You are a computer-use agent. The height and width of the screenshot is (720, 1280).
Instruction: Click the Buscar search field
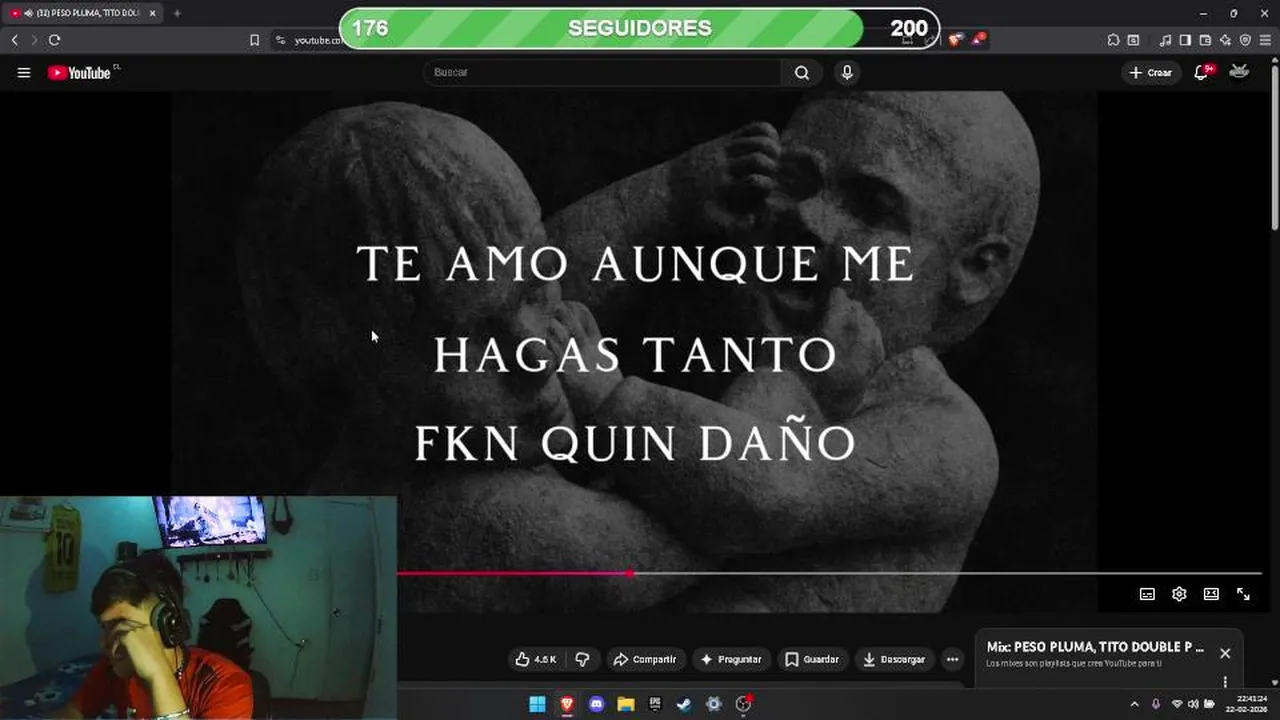click(x=603, y=72)
